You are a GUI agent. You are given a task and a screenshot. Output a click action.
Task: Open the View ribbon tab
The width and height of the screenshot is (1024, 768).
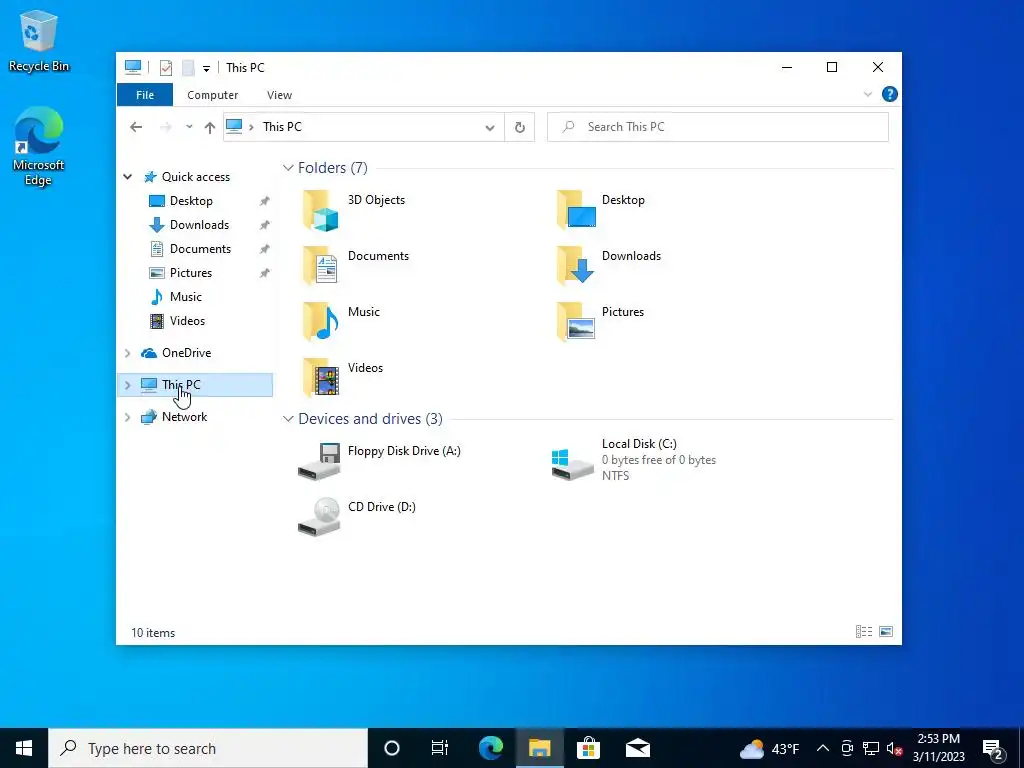click(x=279, y=95)
